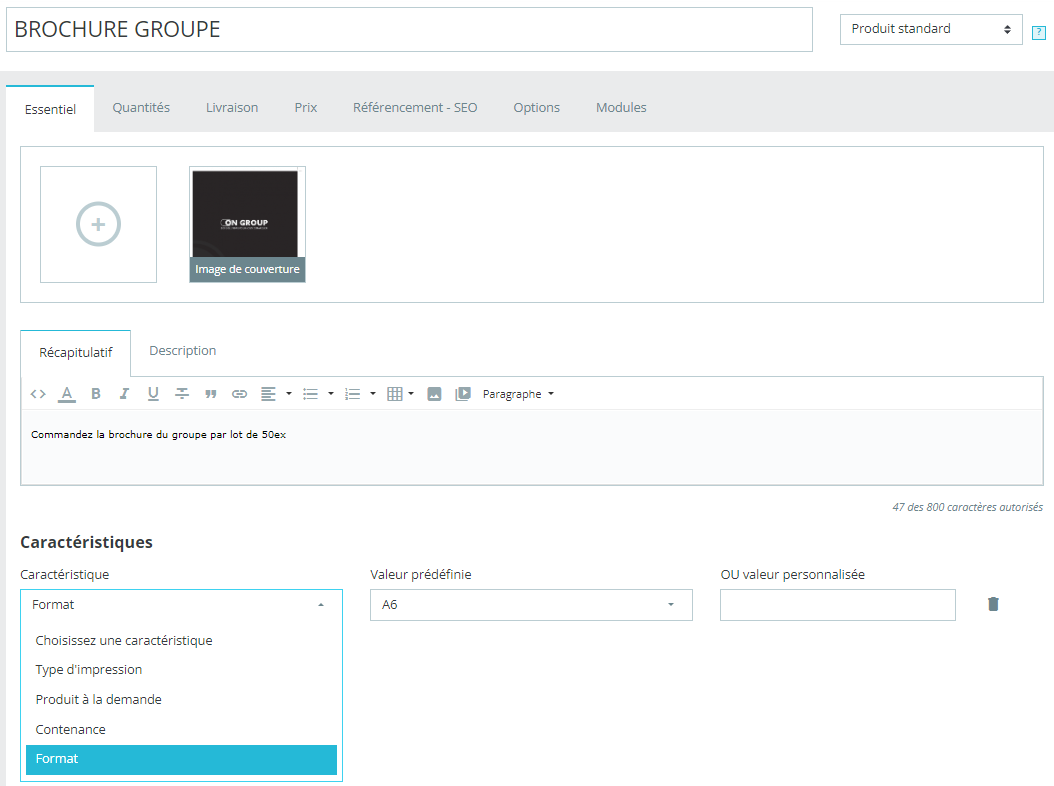Viewport: 1054px width, 786px height.
Task: Click the strikethrough formatting icon
Action: [182, 394]
